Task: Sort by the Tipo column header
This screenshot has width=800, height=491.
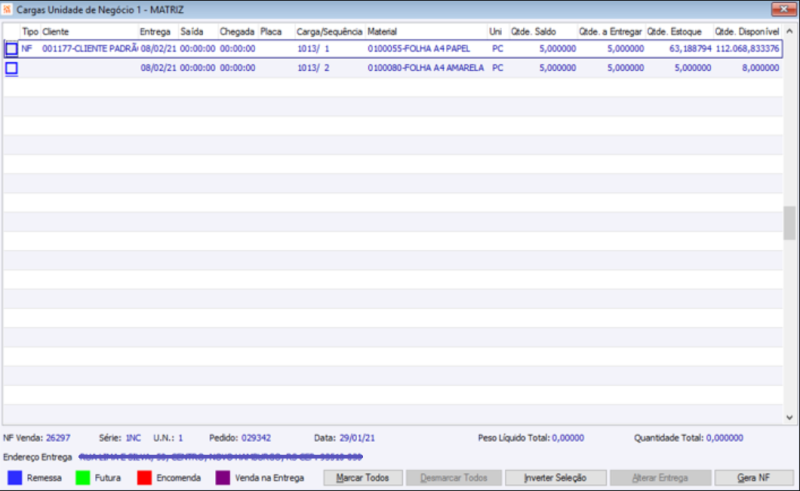Action: [x=30, y=32]
